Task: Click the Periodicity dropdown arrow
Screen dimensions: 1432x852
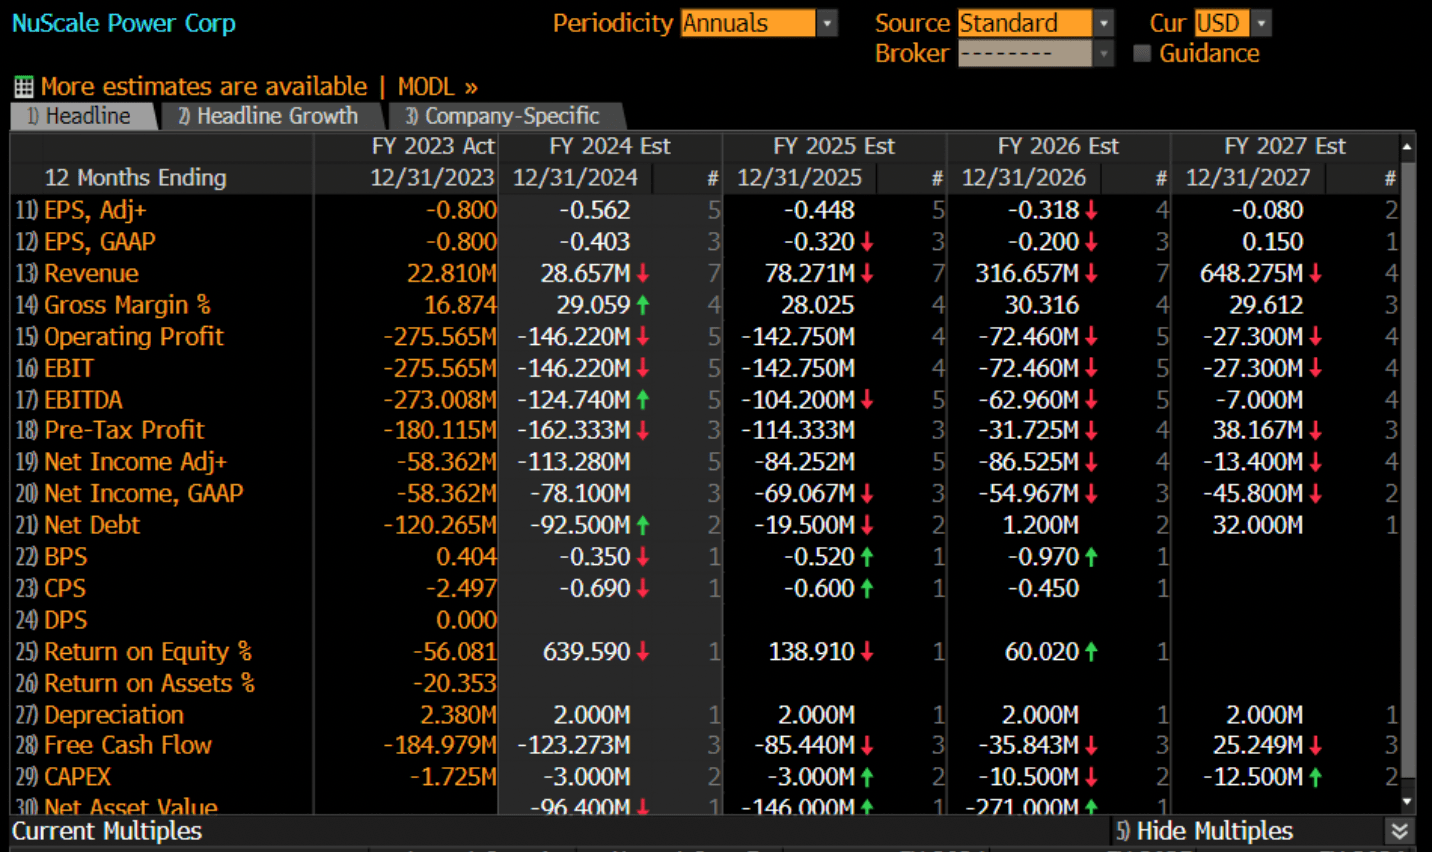Action: 827,23
